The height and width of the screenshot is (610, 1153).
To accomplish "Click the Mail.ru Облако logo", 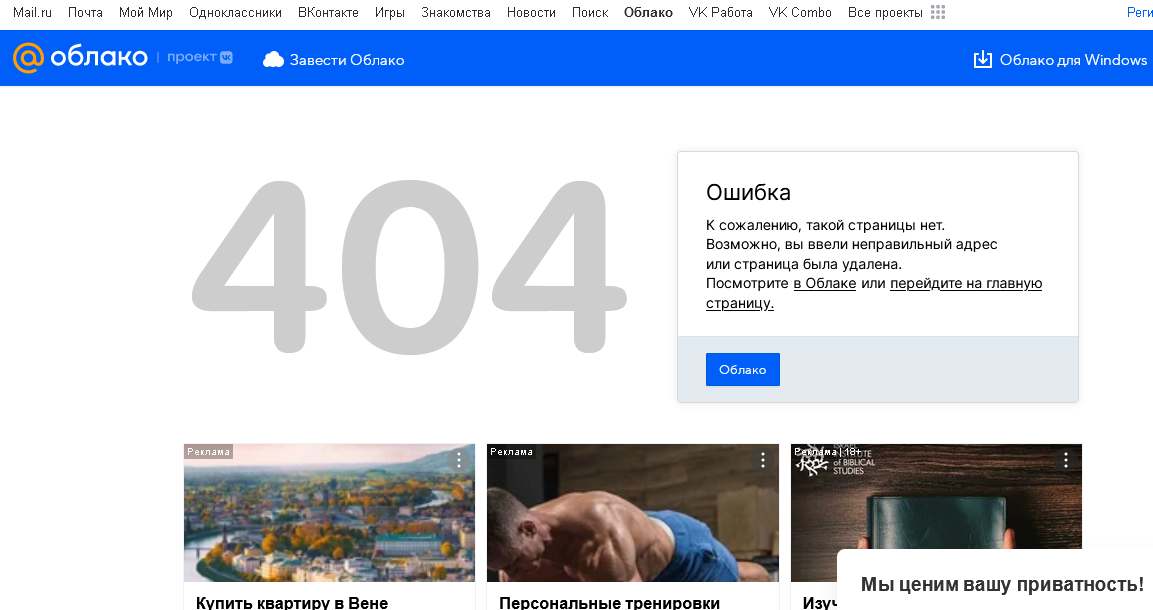I will tap(80, 57).
